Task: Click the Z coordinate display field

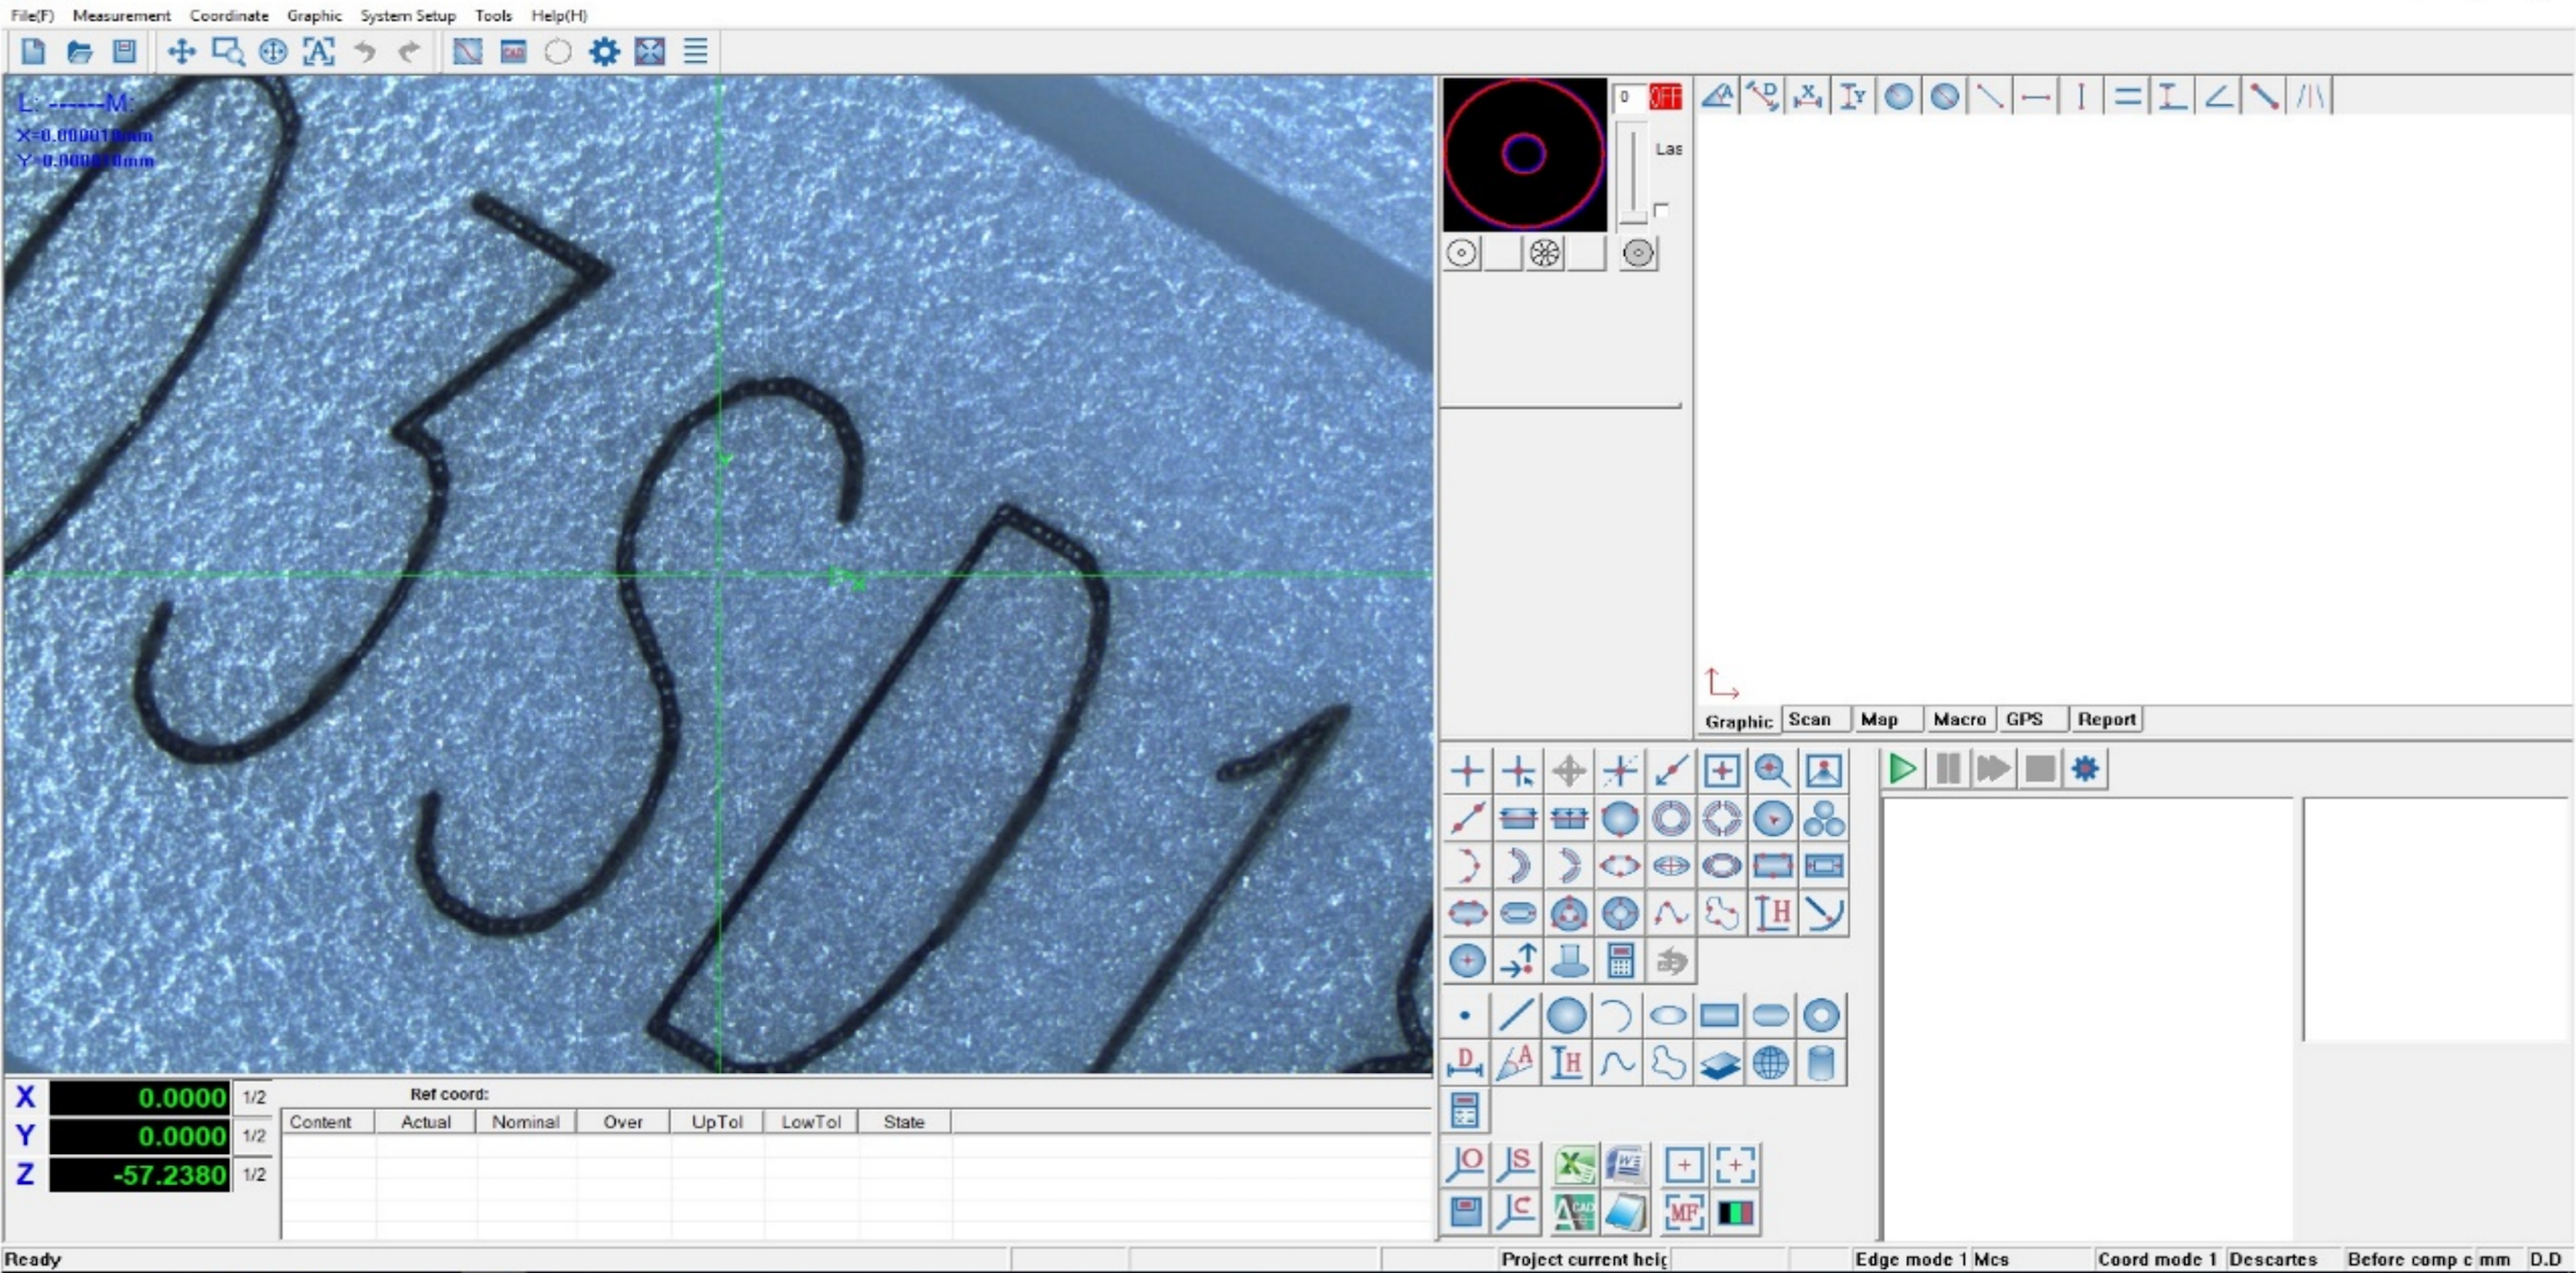Action: pos(138,1175)
